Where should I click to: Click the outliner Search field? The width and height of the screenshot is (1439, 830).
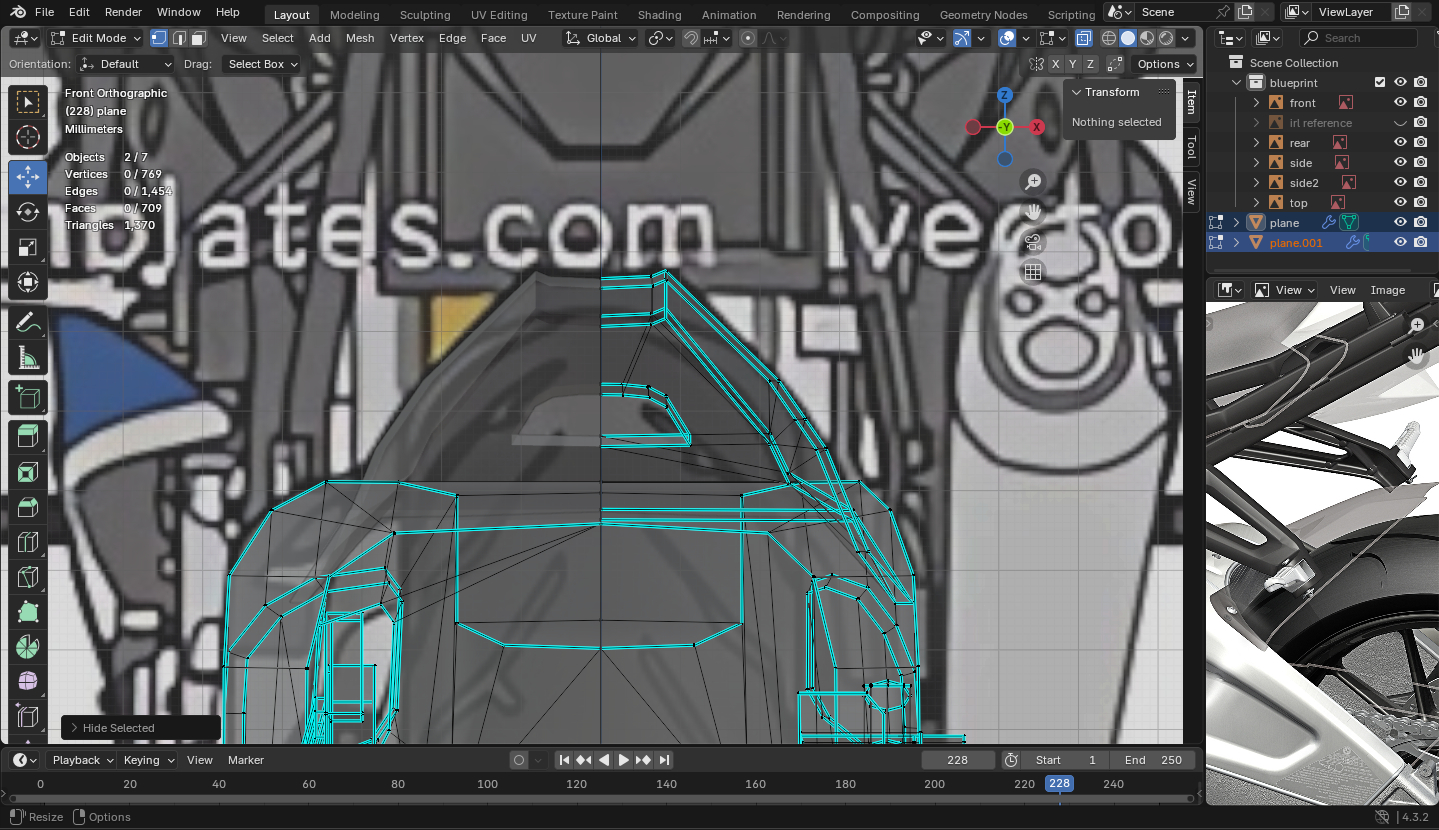pyautogui.click(x=1359, y=38)
